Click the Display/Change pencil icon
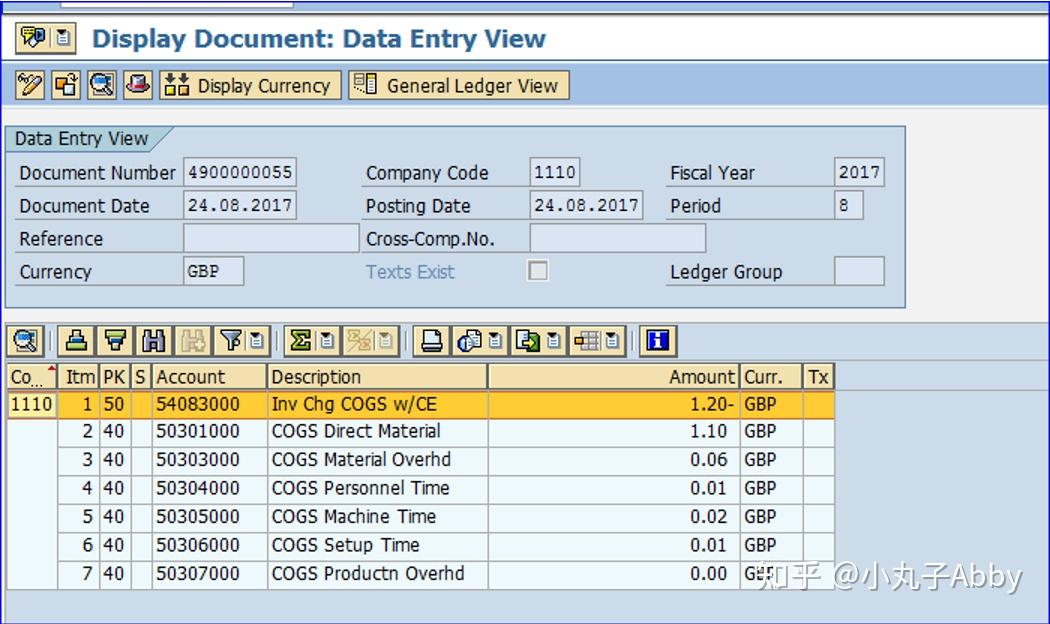Screen dimensions: 1050x624 [29, 85]
